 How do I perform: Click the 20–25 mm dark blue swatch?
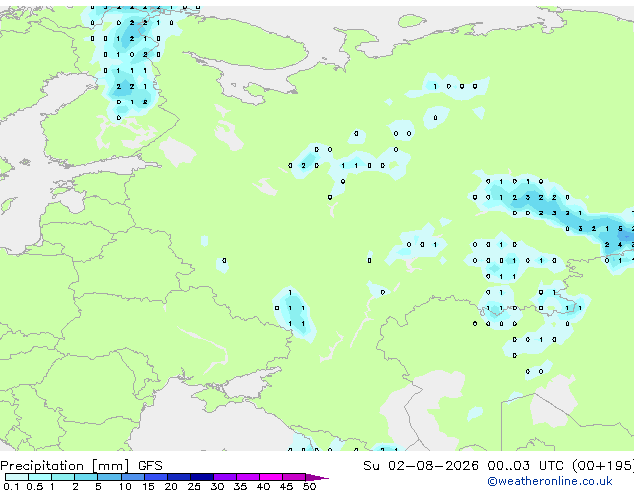click(x=179, y=477)
